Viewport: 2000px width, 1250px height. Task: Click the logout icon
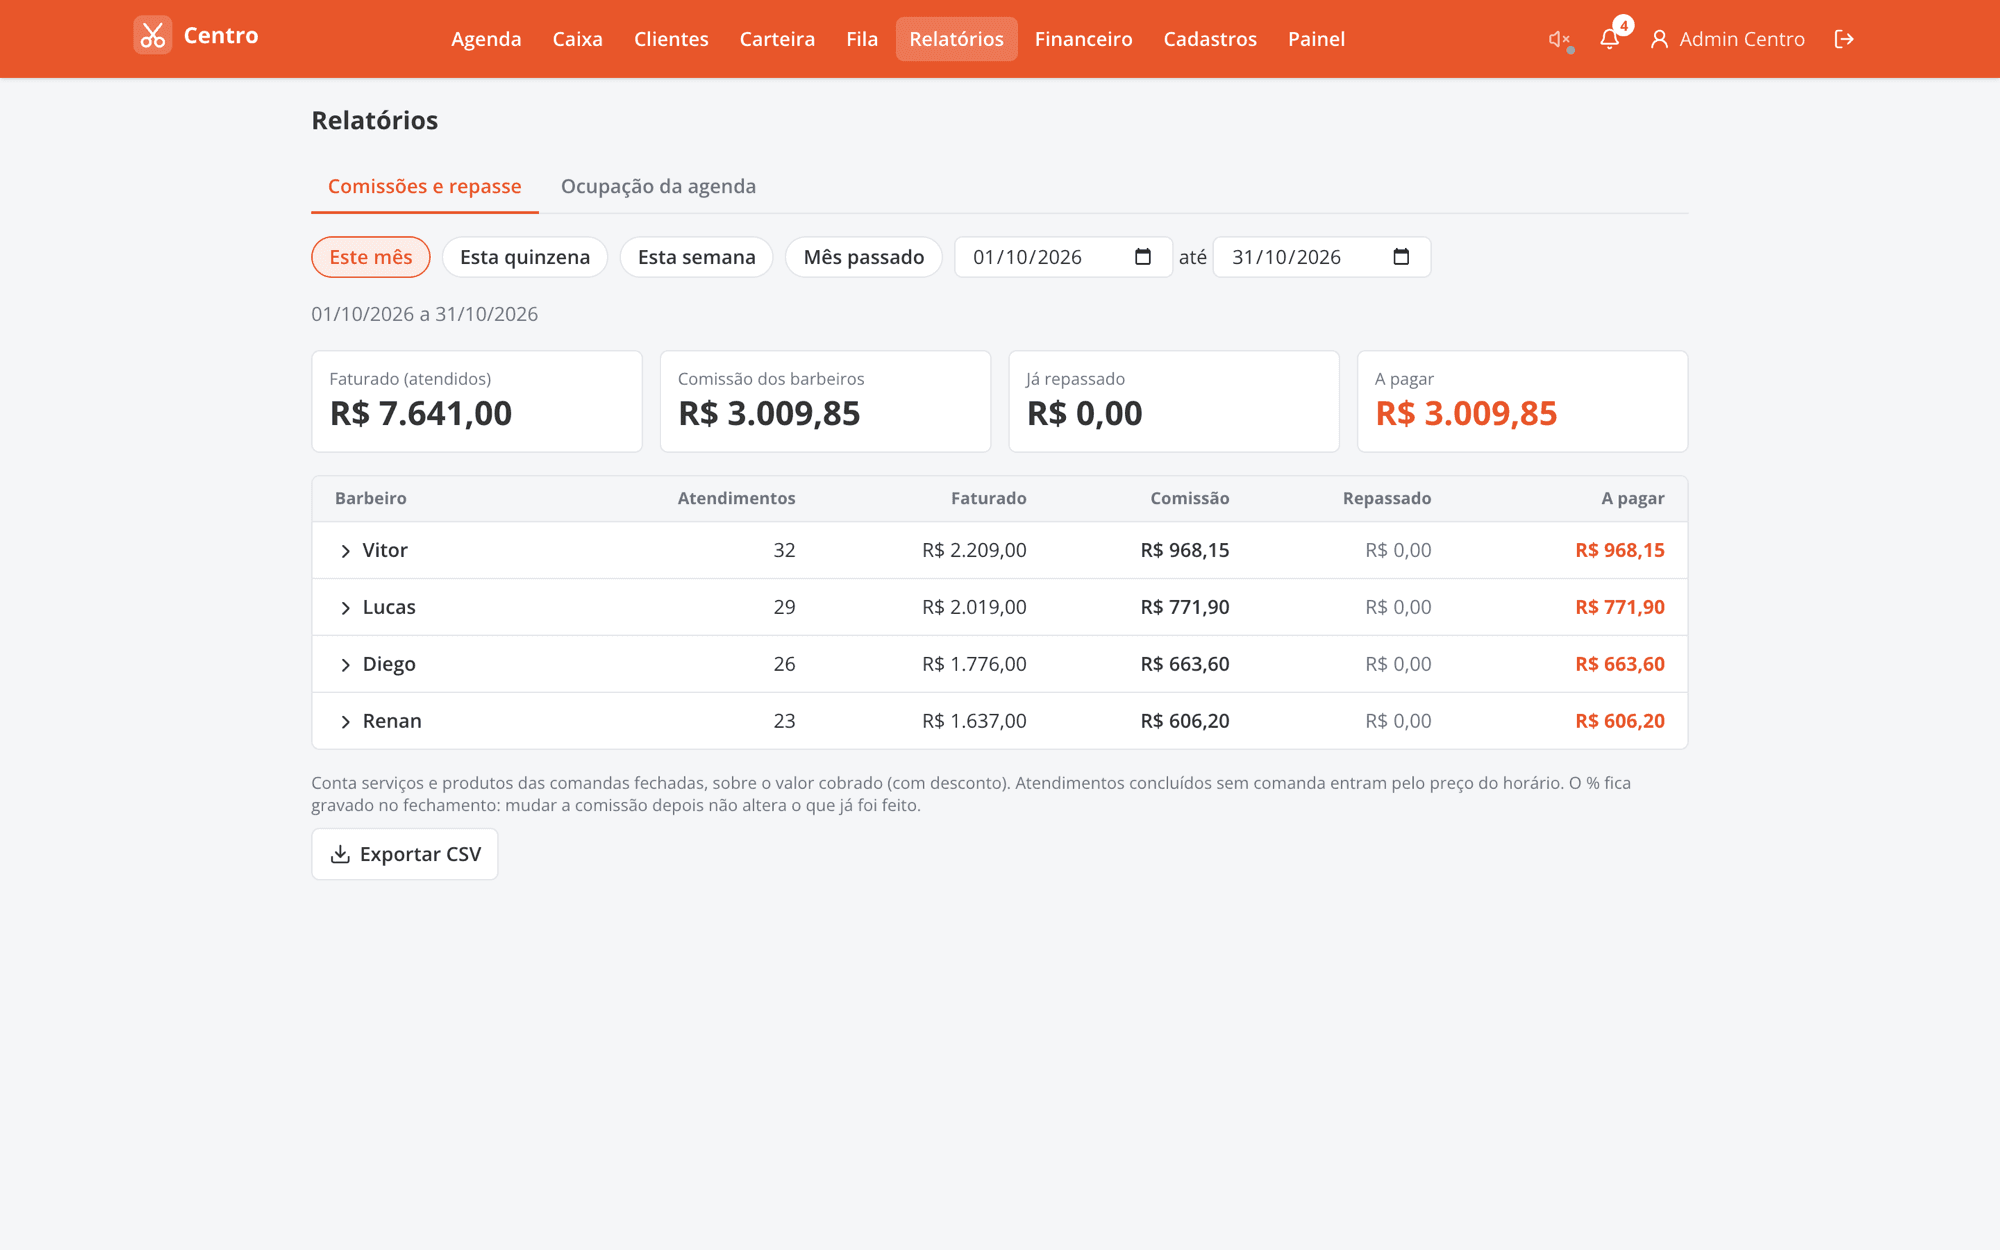click(x=1844, y=39)
